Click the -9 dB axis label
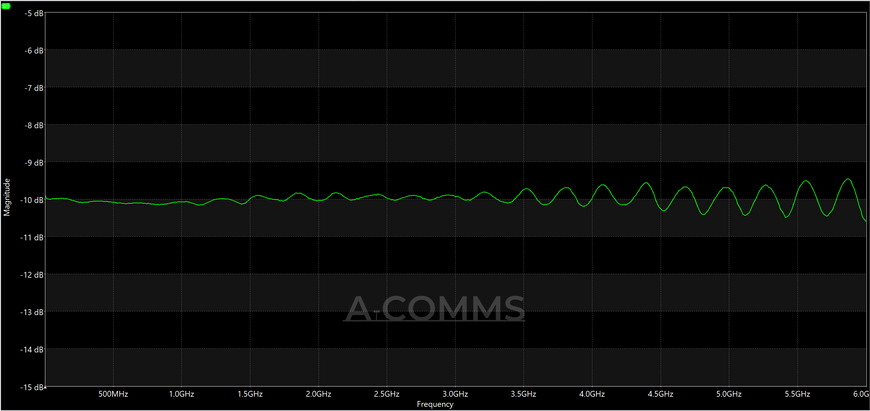870x411 pixels. coord(33,163)
